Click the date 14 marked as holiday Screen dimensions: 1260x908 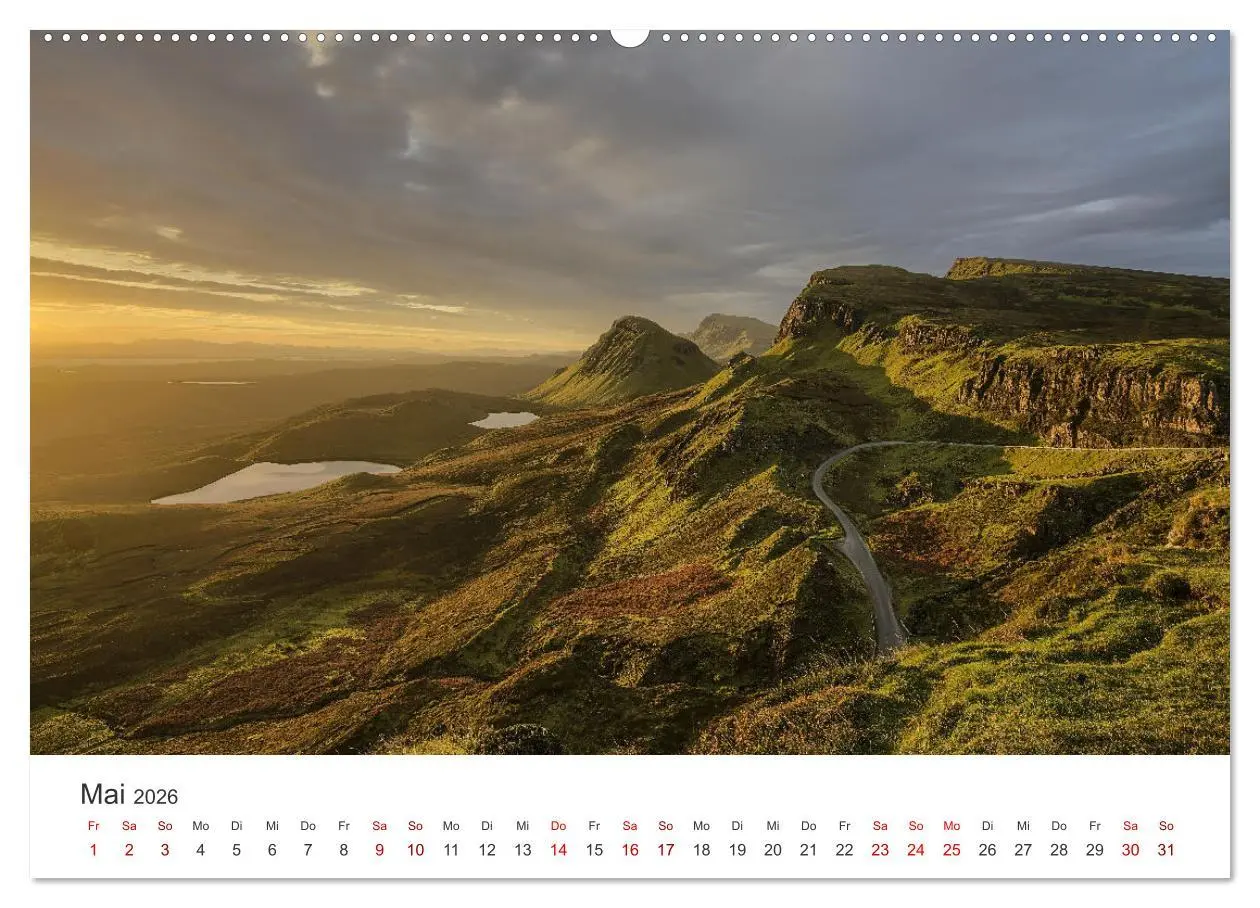558,851
